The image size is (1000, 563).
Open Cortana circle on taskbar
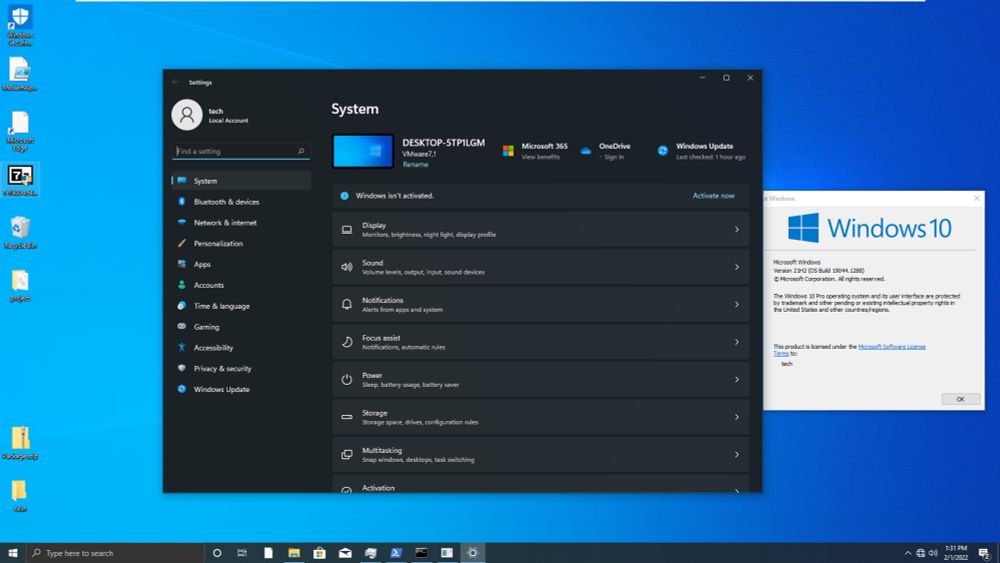tap(217, 553)
